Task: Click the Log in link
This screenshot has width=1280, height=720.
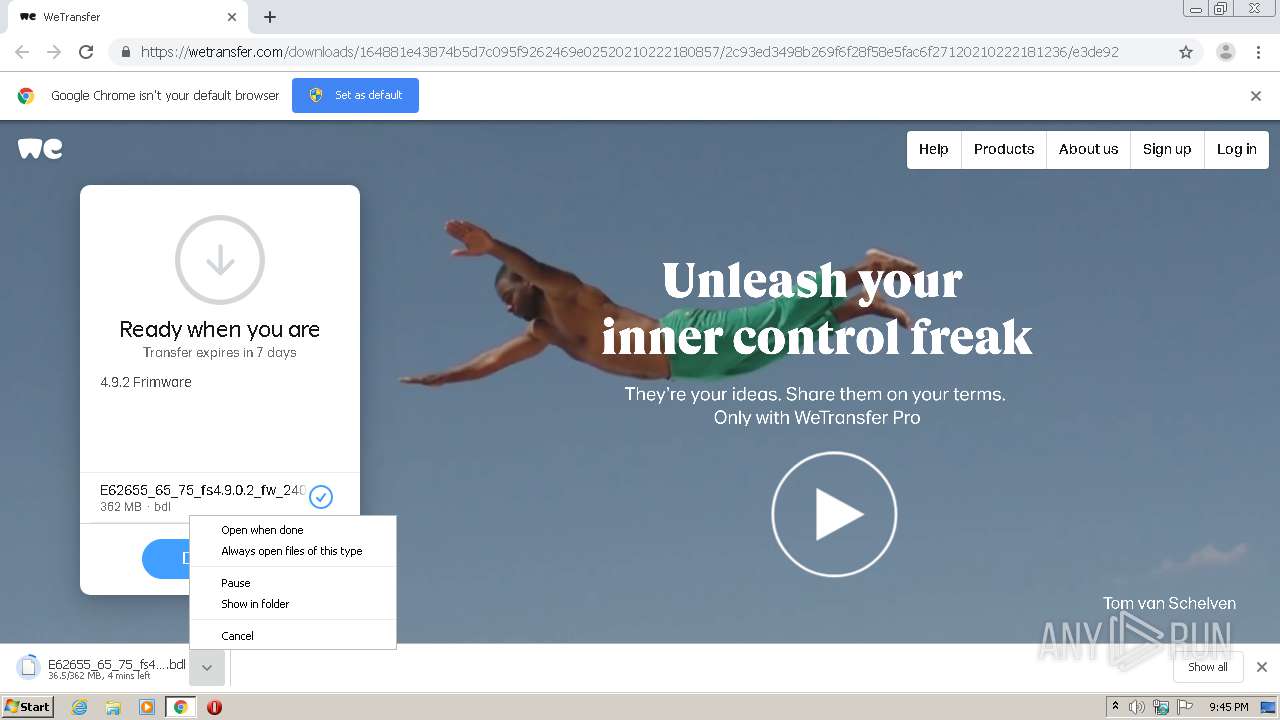Action: coord(1237,149)
